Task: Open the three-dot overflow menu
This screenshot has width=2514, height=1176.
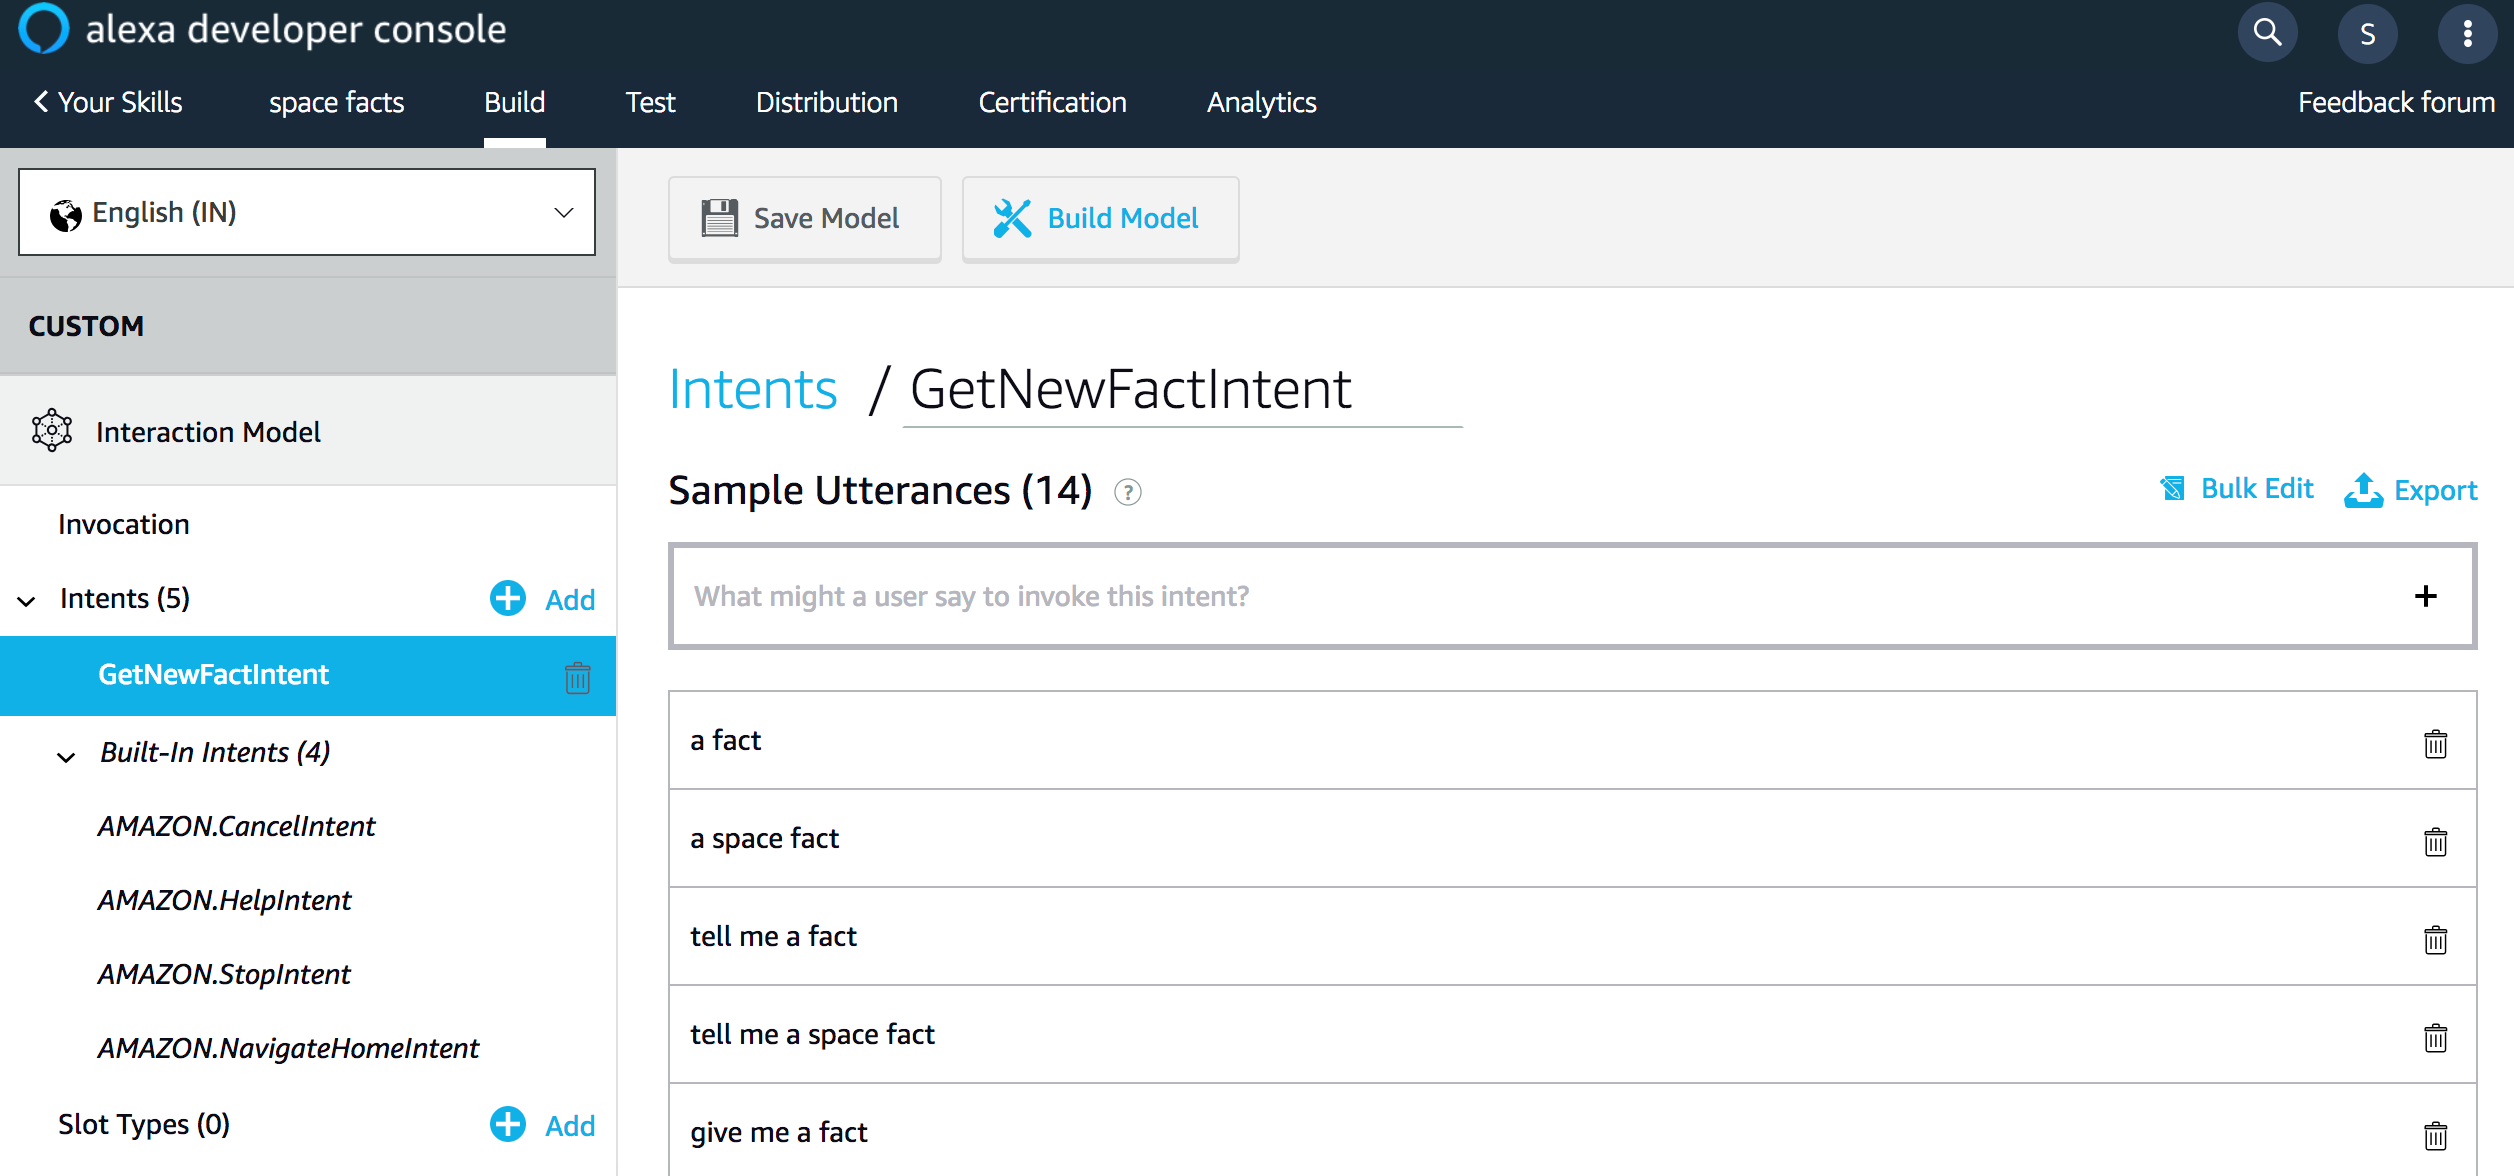Action: point(2469,32)
